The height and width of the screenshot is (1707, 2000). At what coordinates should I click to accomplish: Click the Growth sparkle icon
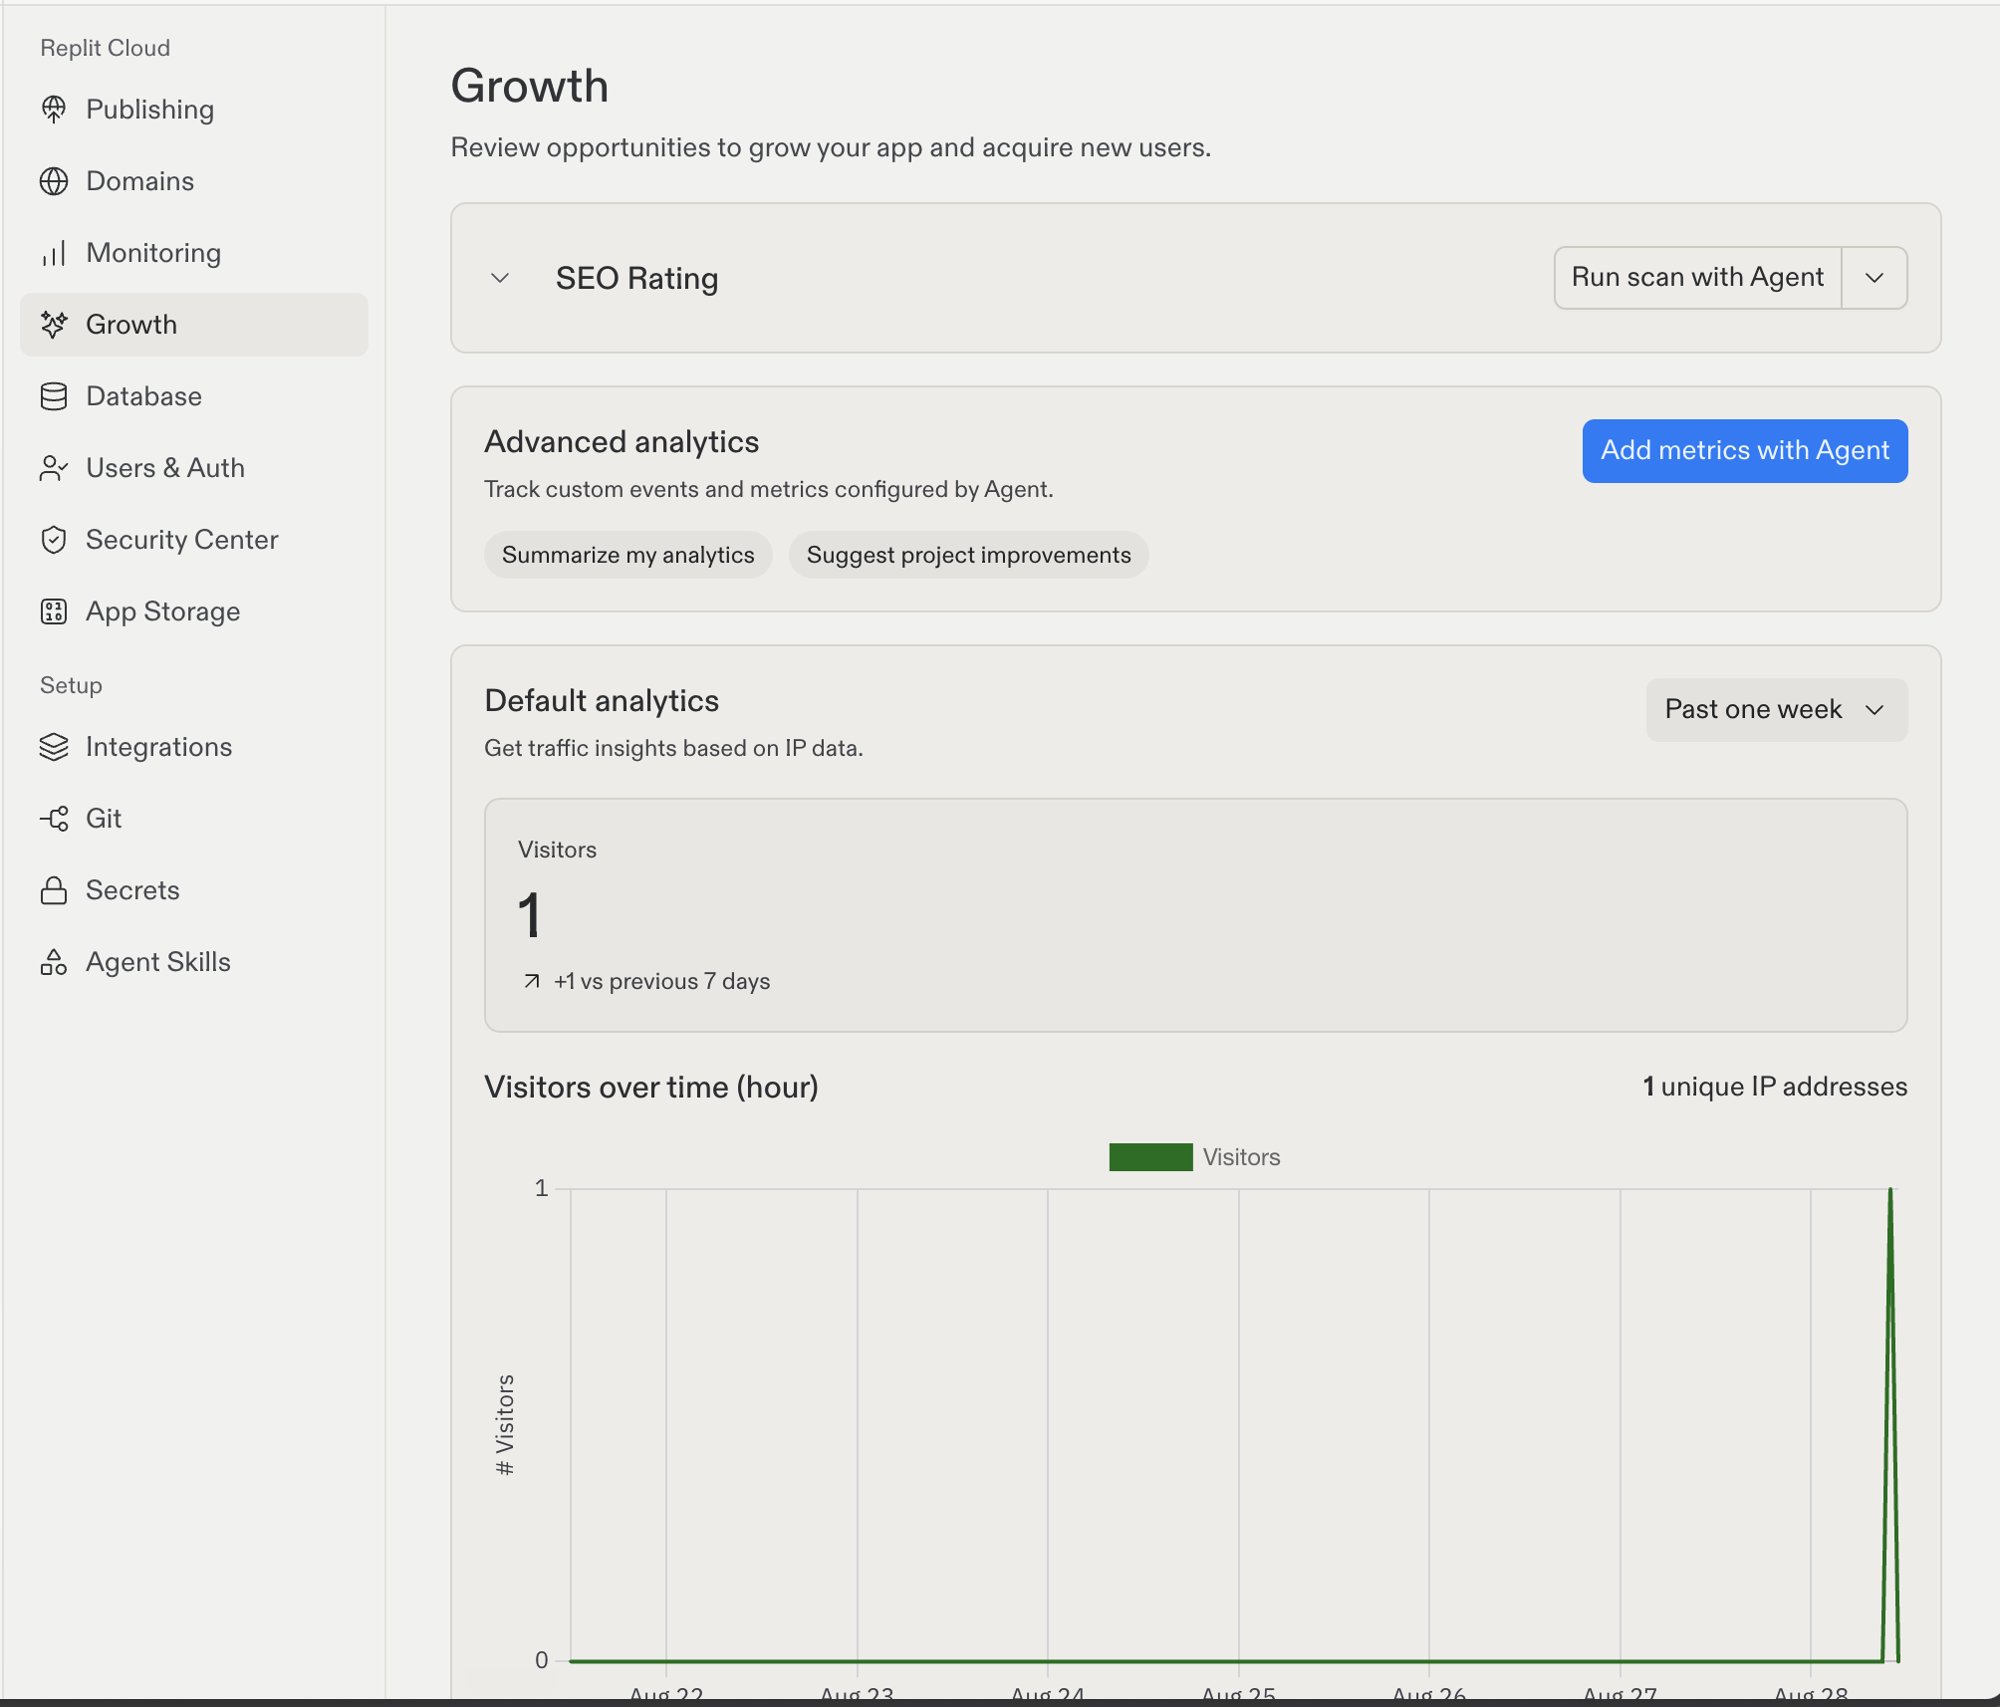(x=54, y=324)
